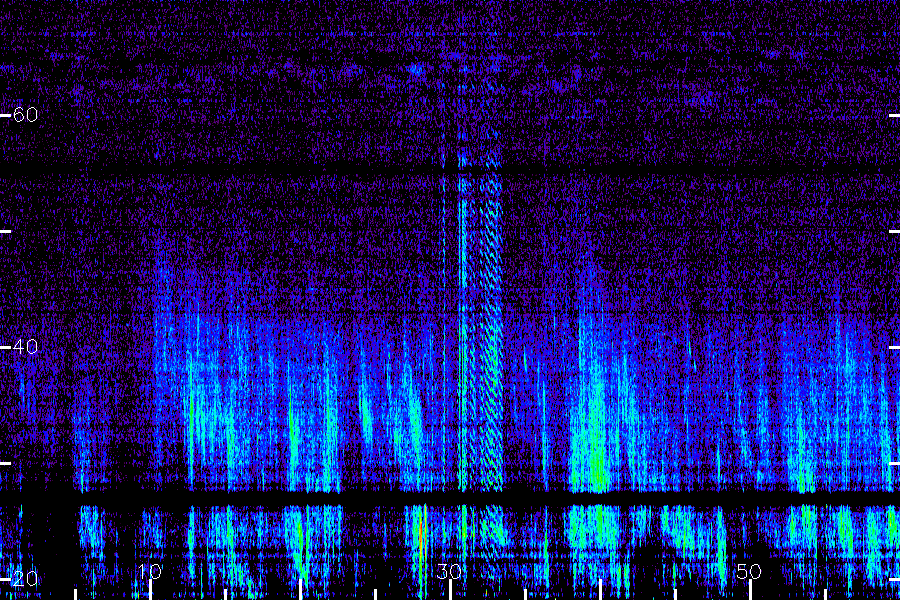Image resolution: width=900 pixels, height=600 pixels.
Task: Click the 40 frequency axis label
Action: (x=25, y=347)
